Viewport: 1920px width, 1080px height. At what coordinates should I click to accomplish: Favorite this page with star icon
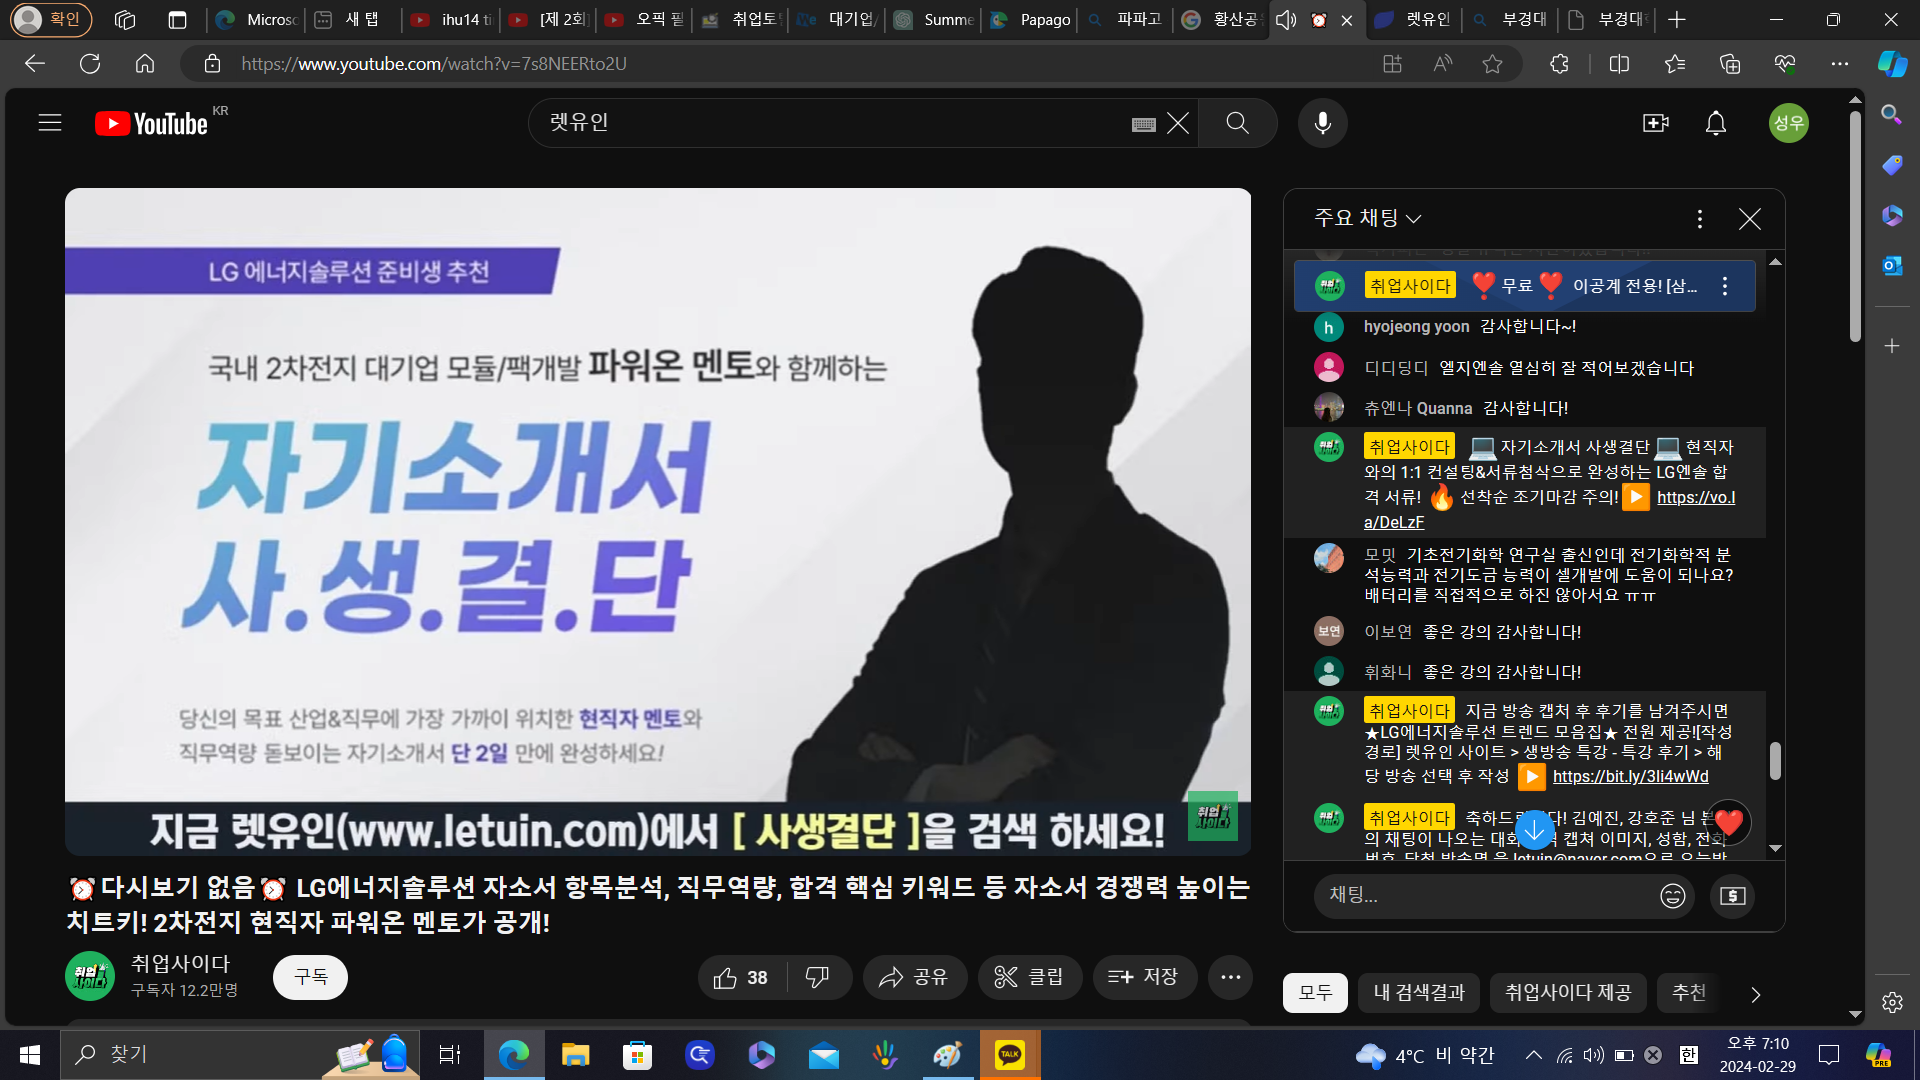click(1492, 64)
